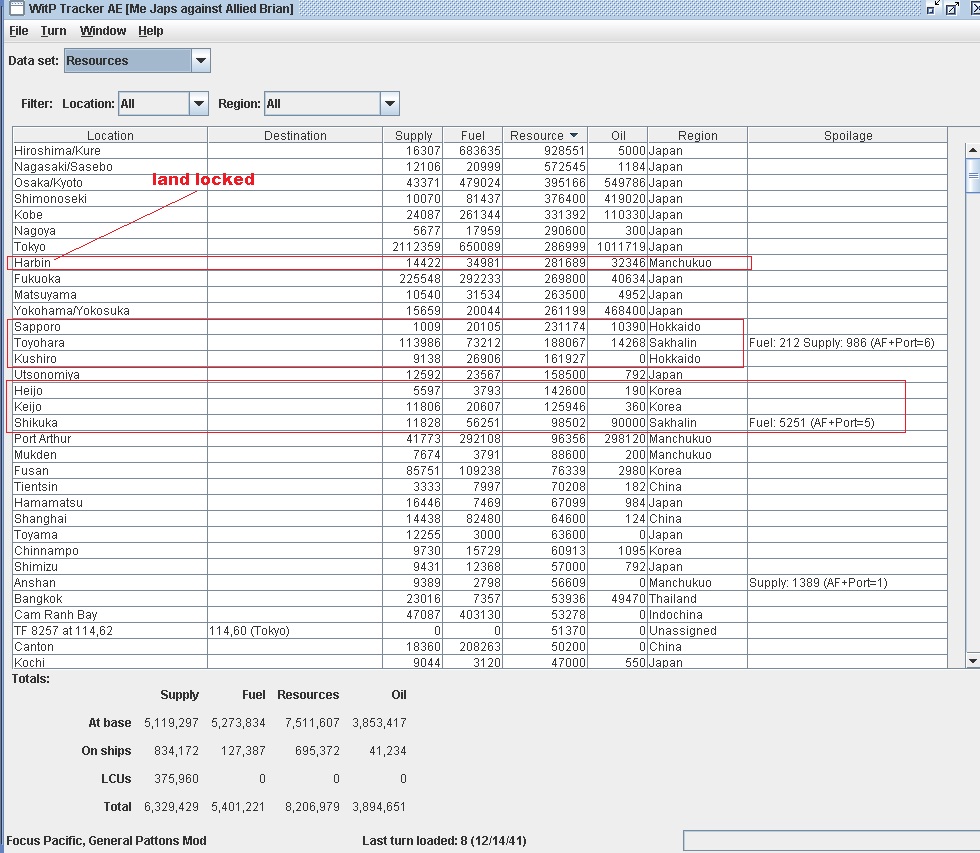Select the Harbin row
This screenshot has width=980, height=853.
tap(479, 263)
